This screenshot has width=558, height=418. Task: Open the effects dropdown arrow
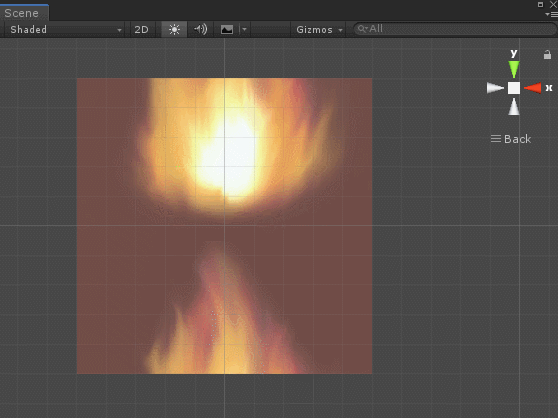(x=244, y=30)
